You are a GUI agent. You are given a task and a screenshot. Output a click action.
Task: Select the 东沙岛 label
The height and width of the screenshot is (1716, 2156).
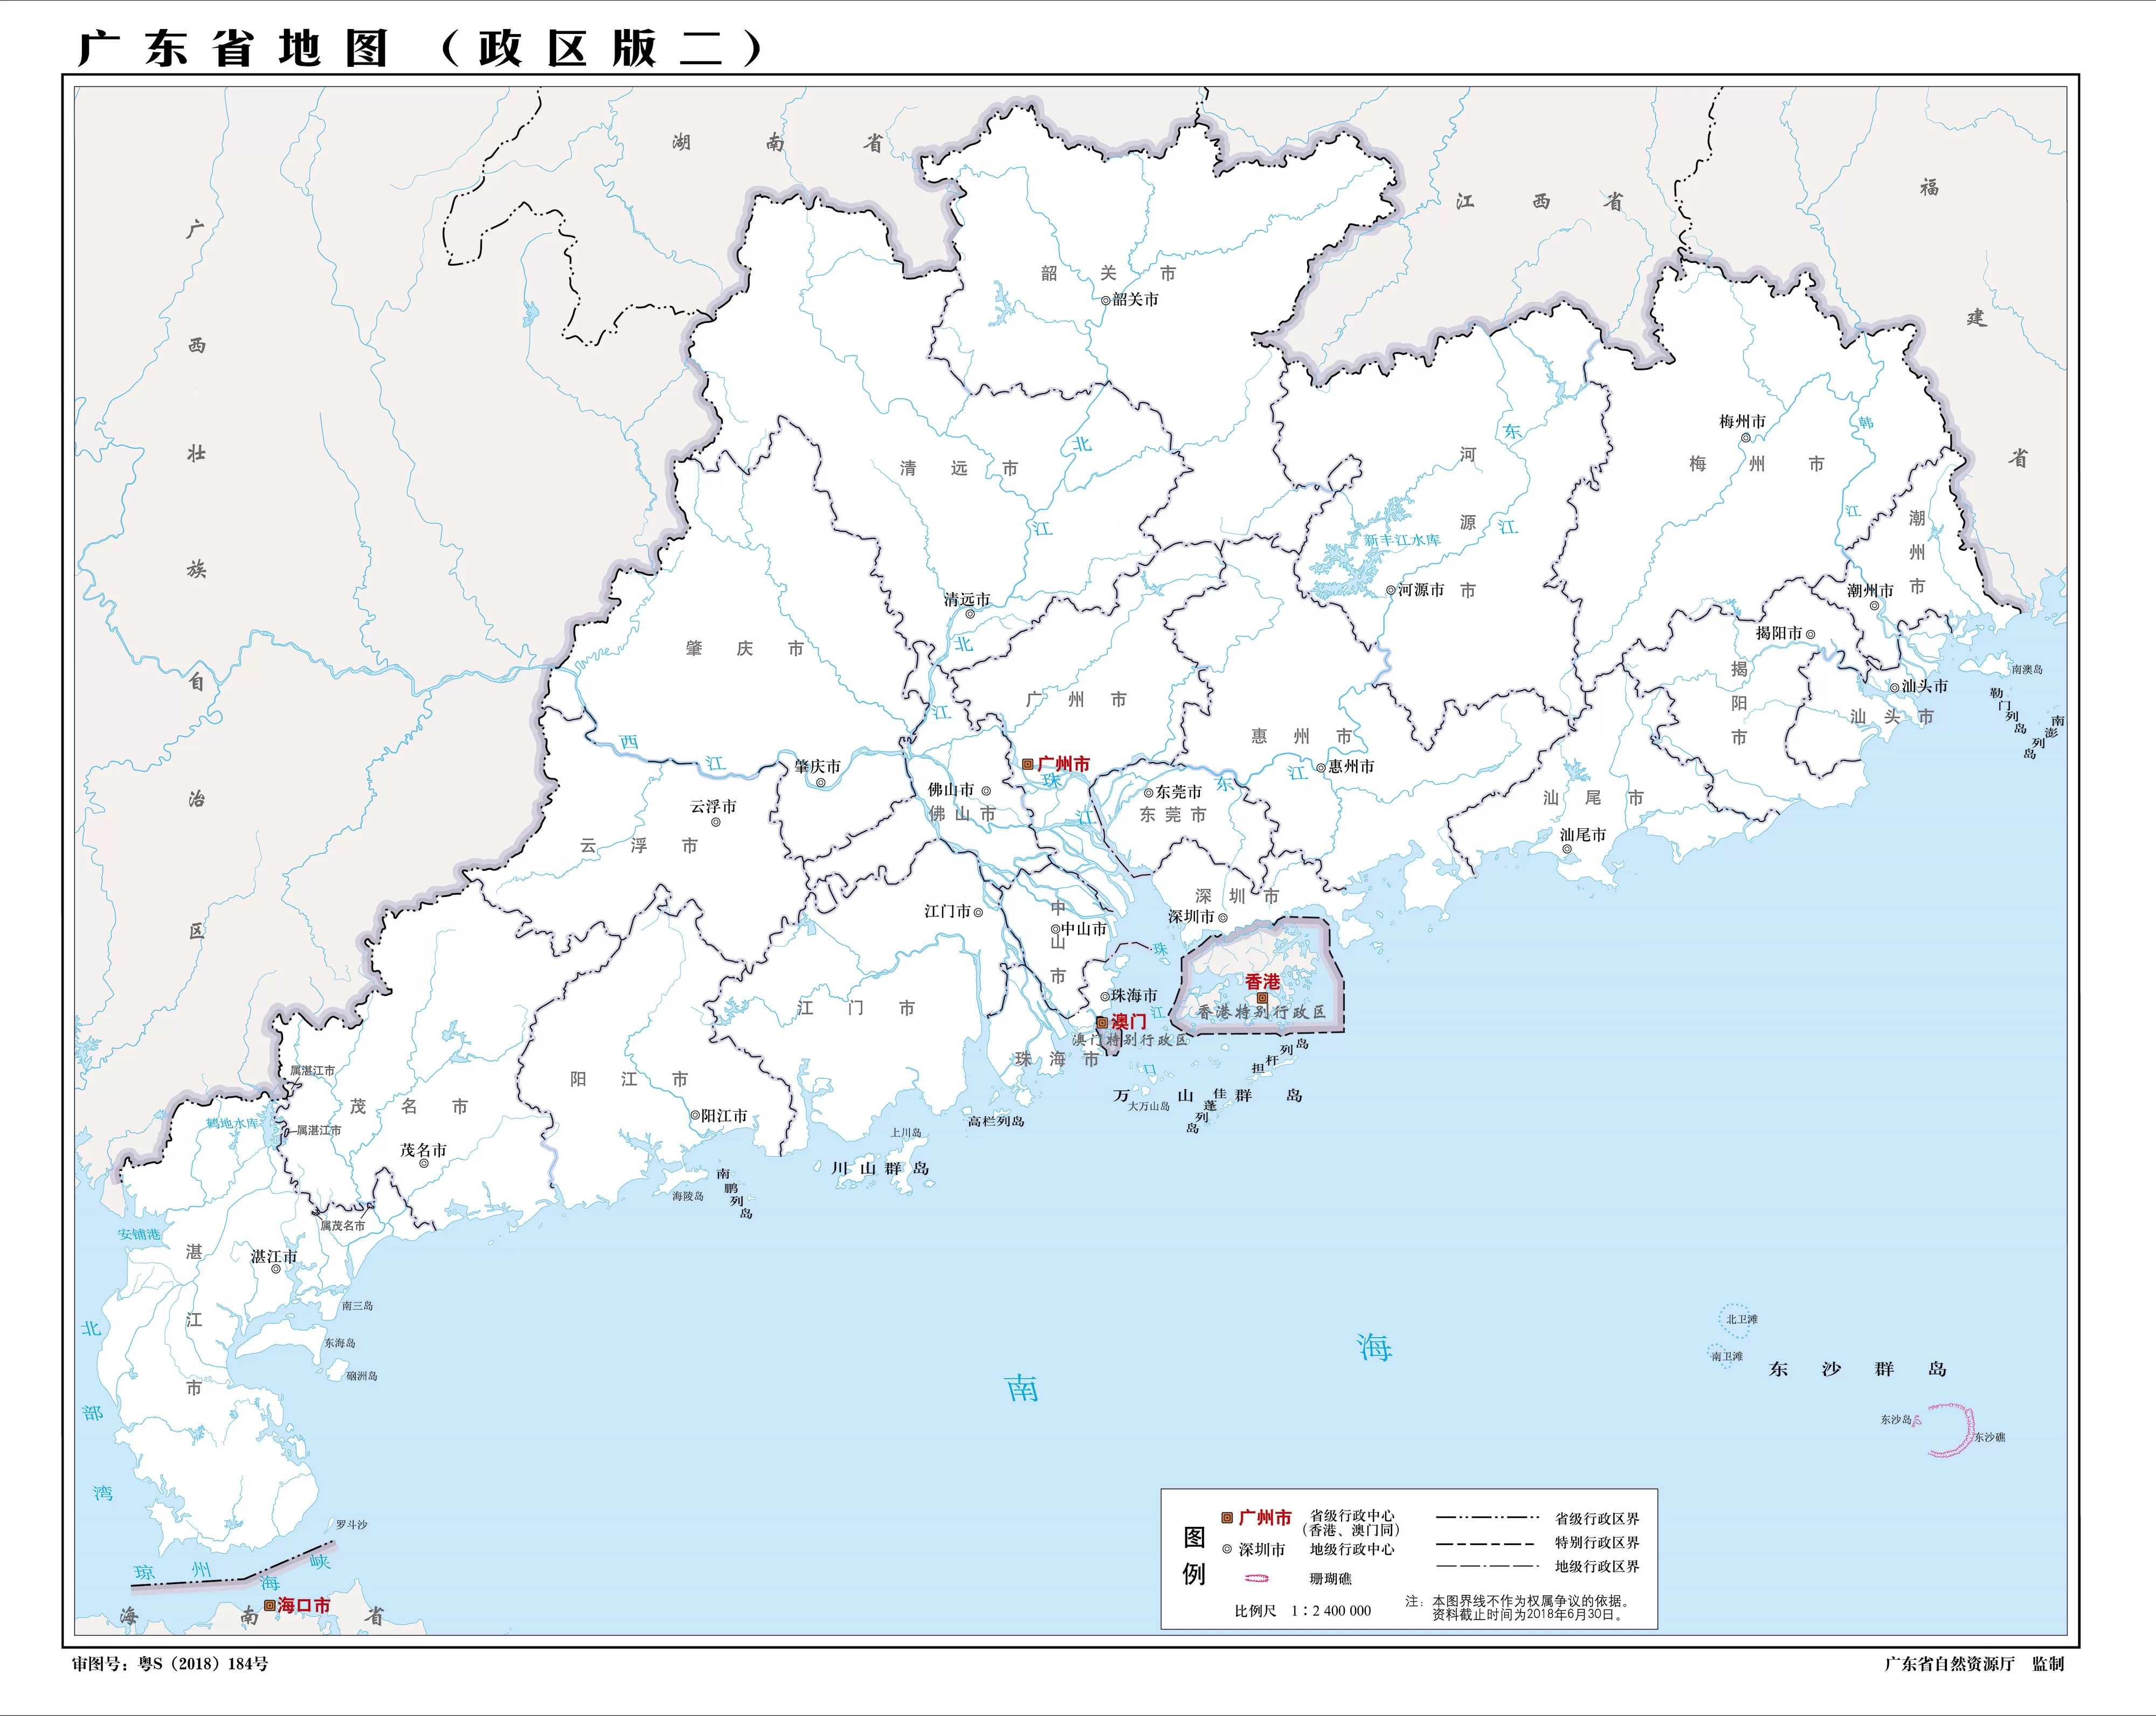1896,1419
